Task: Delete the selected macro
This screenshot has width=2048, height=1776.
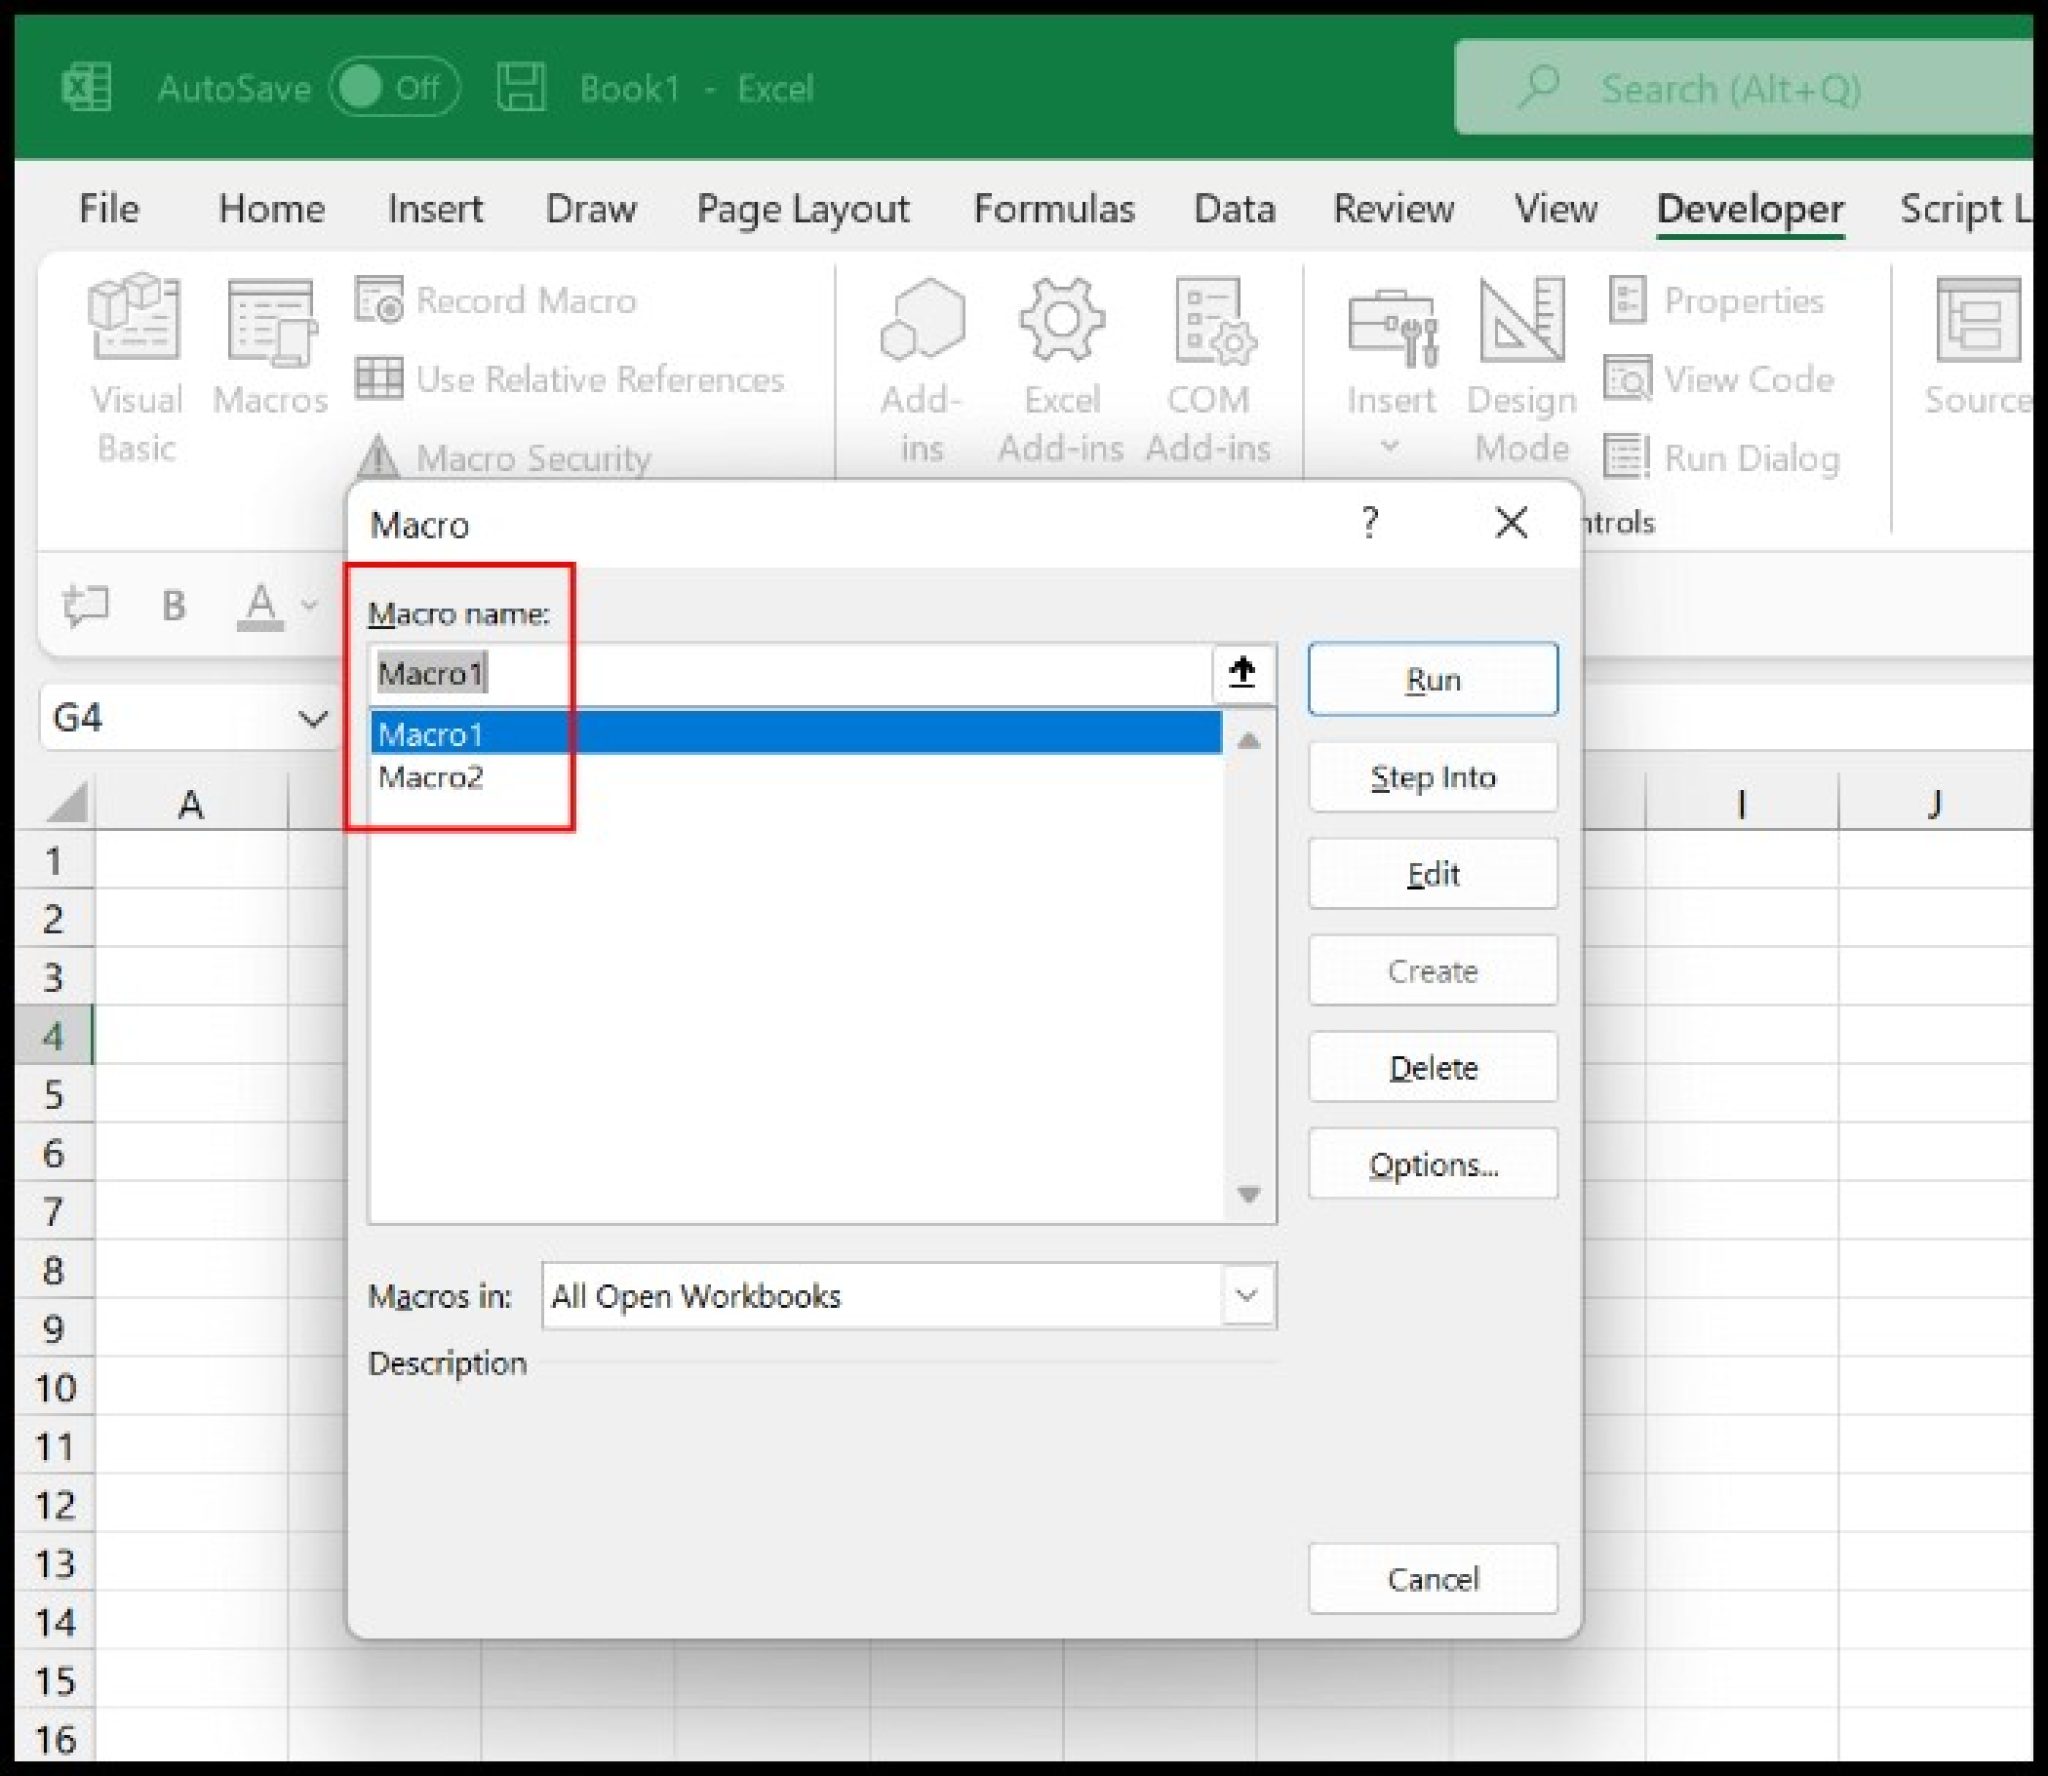Action: [x=1432, y=1067]
